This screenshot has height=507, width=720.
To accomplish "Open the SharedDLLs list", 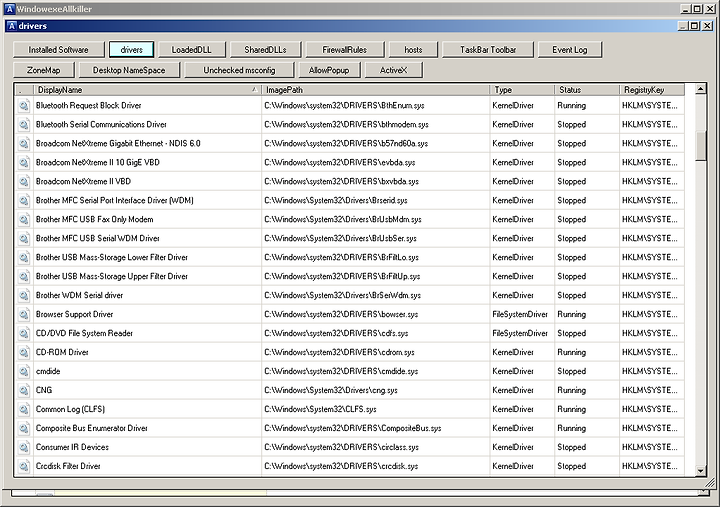I will [265, 50].
